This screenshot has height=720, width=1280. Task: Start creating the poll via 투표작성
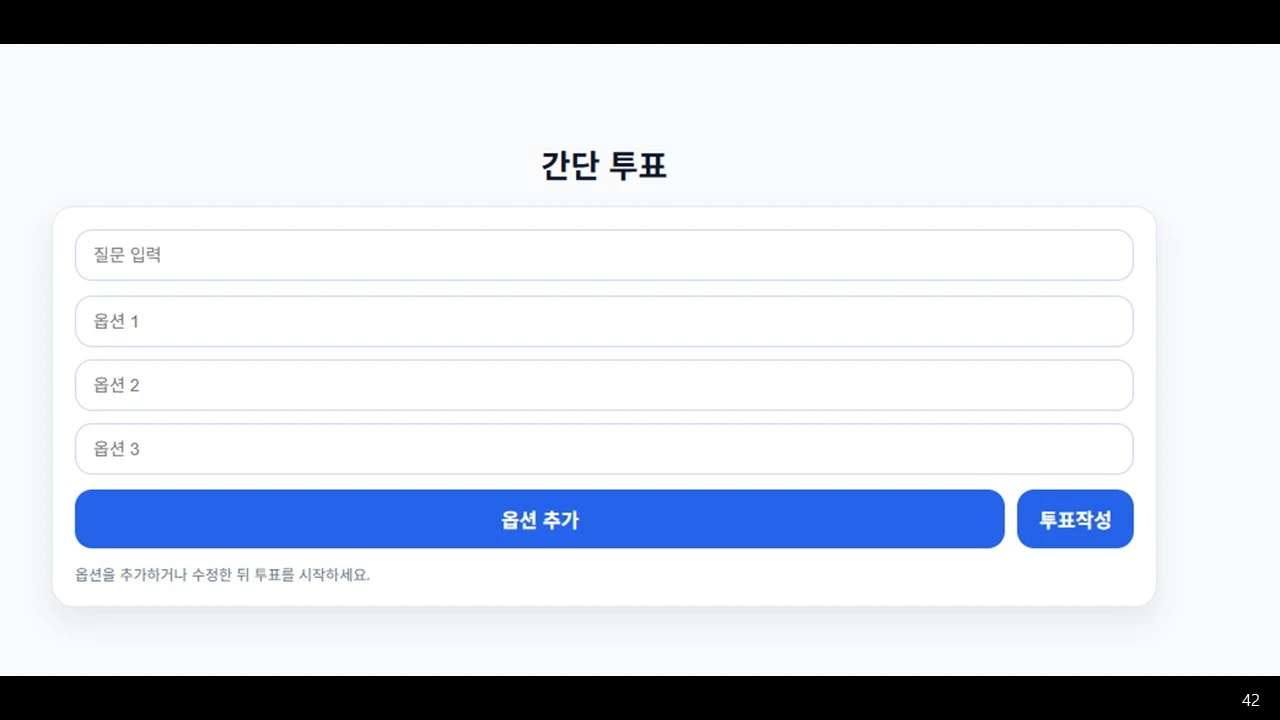tap(1075, 519)
